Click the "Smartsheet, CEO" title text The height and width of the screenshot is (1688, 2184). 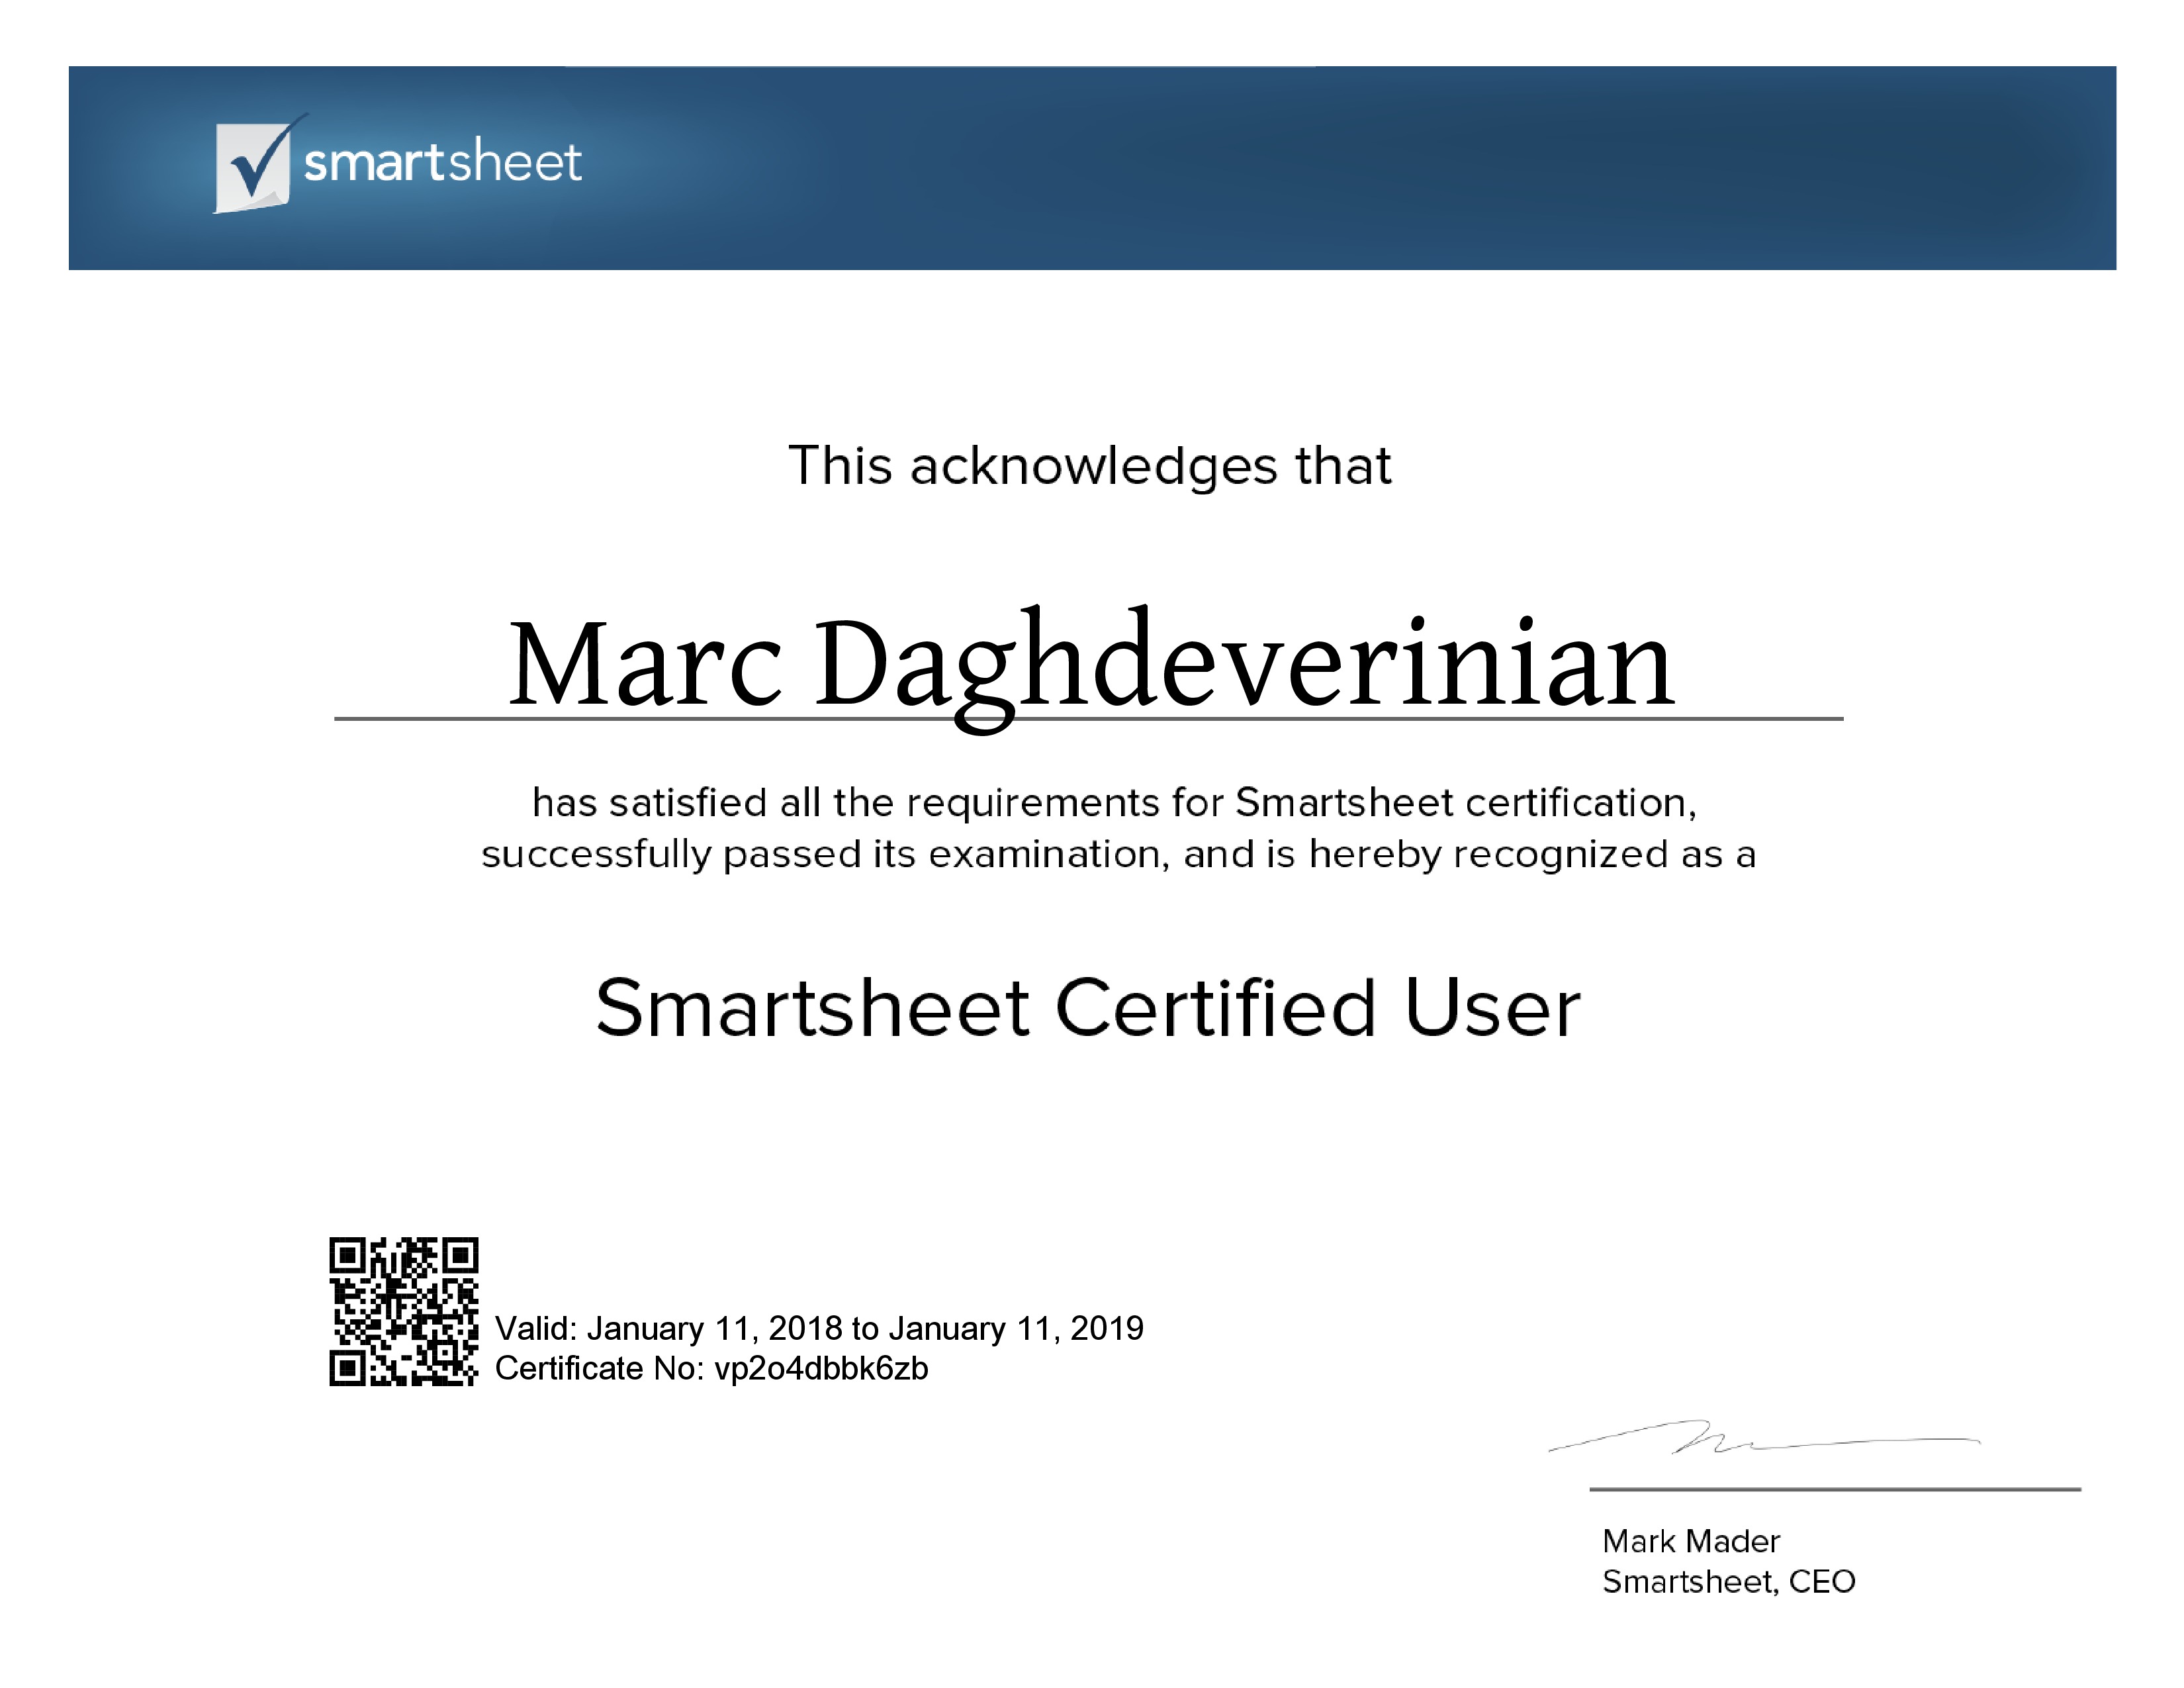[x=1729, y=1582]
